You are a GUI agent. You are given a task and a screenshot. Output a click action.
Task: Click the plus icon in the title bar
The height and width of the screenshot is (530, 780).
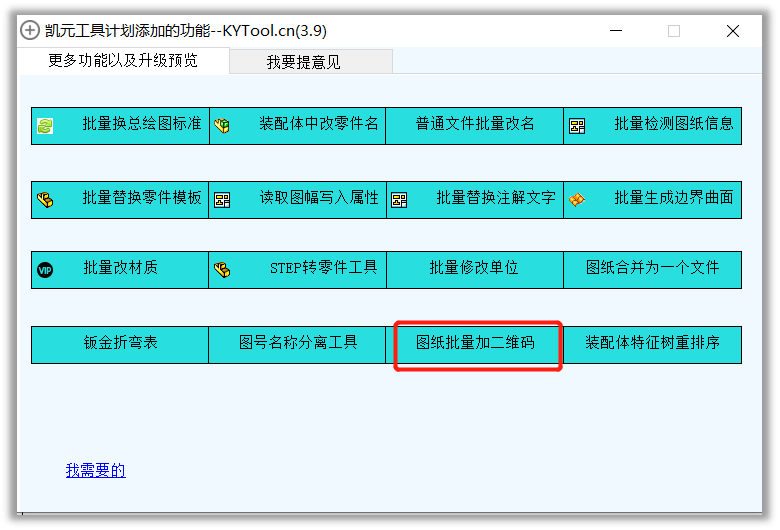pos(30,30)
